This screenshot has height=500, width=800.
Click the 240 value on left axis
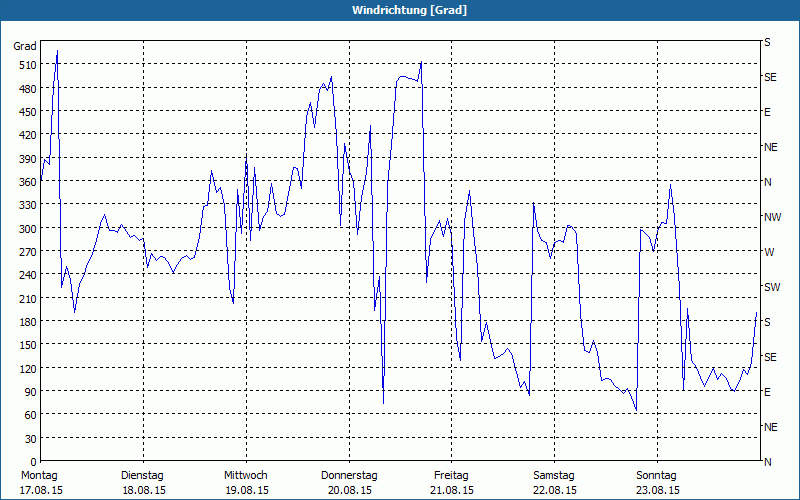(28, 276)
